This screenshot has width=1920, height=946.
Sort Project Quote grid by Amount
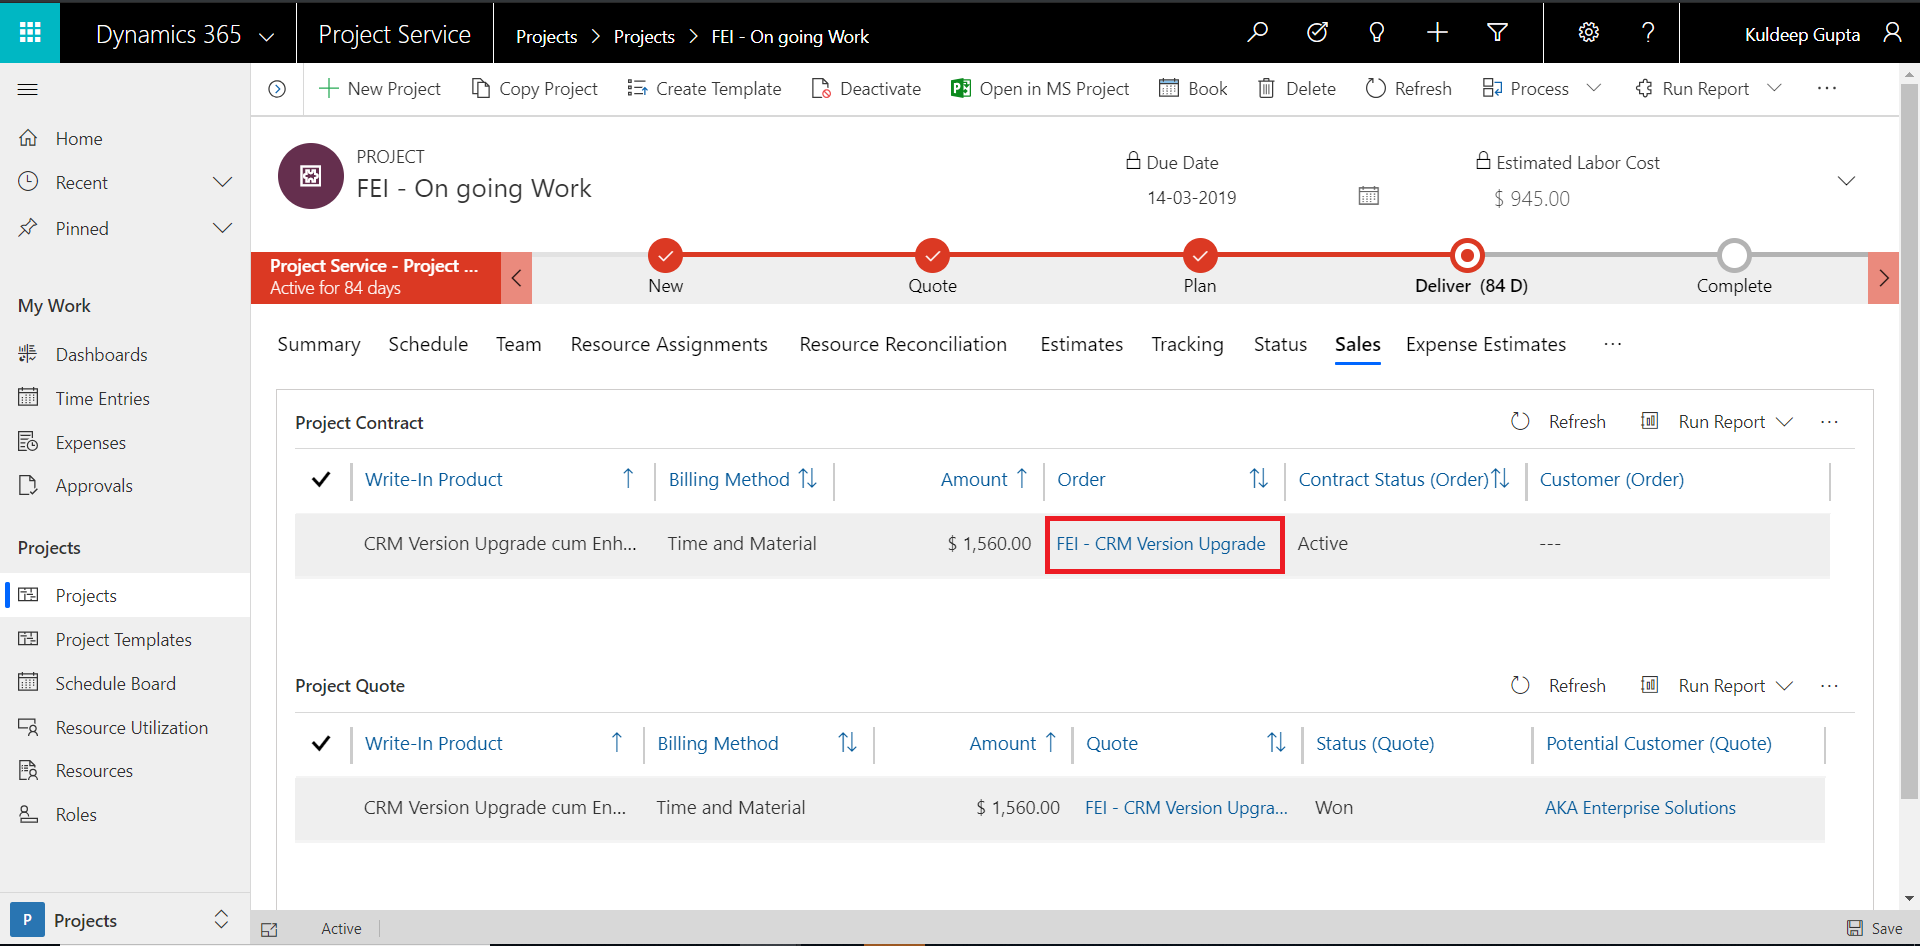point(1012,744)
